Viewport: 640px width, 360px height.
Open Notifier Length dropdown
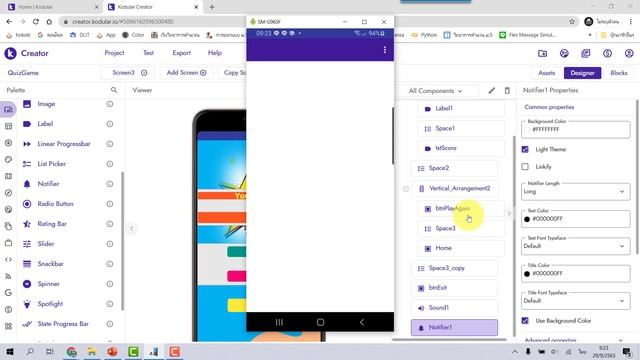(x=576, y=191)
